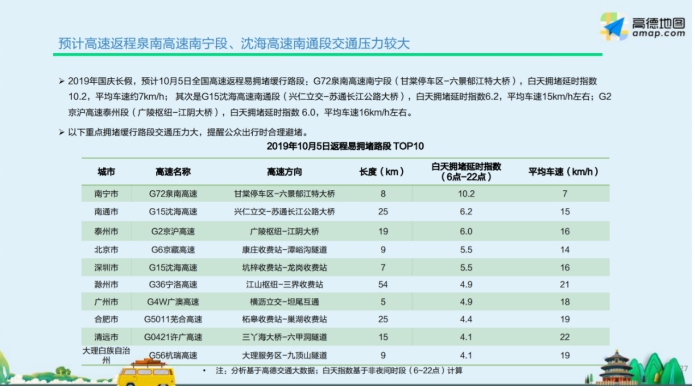693x386 pixels.
Task: Select the 广州市 cell
Action: coord(106,302)
